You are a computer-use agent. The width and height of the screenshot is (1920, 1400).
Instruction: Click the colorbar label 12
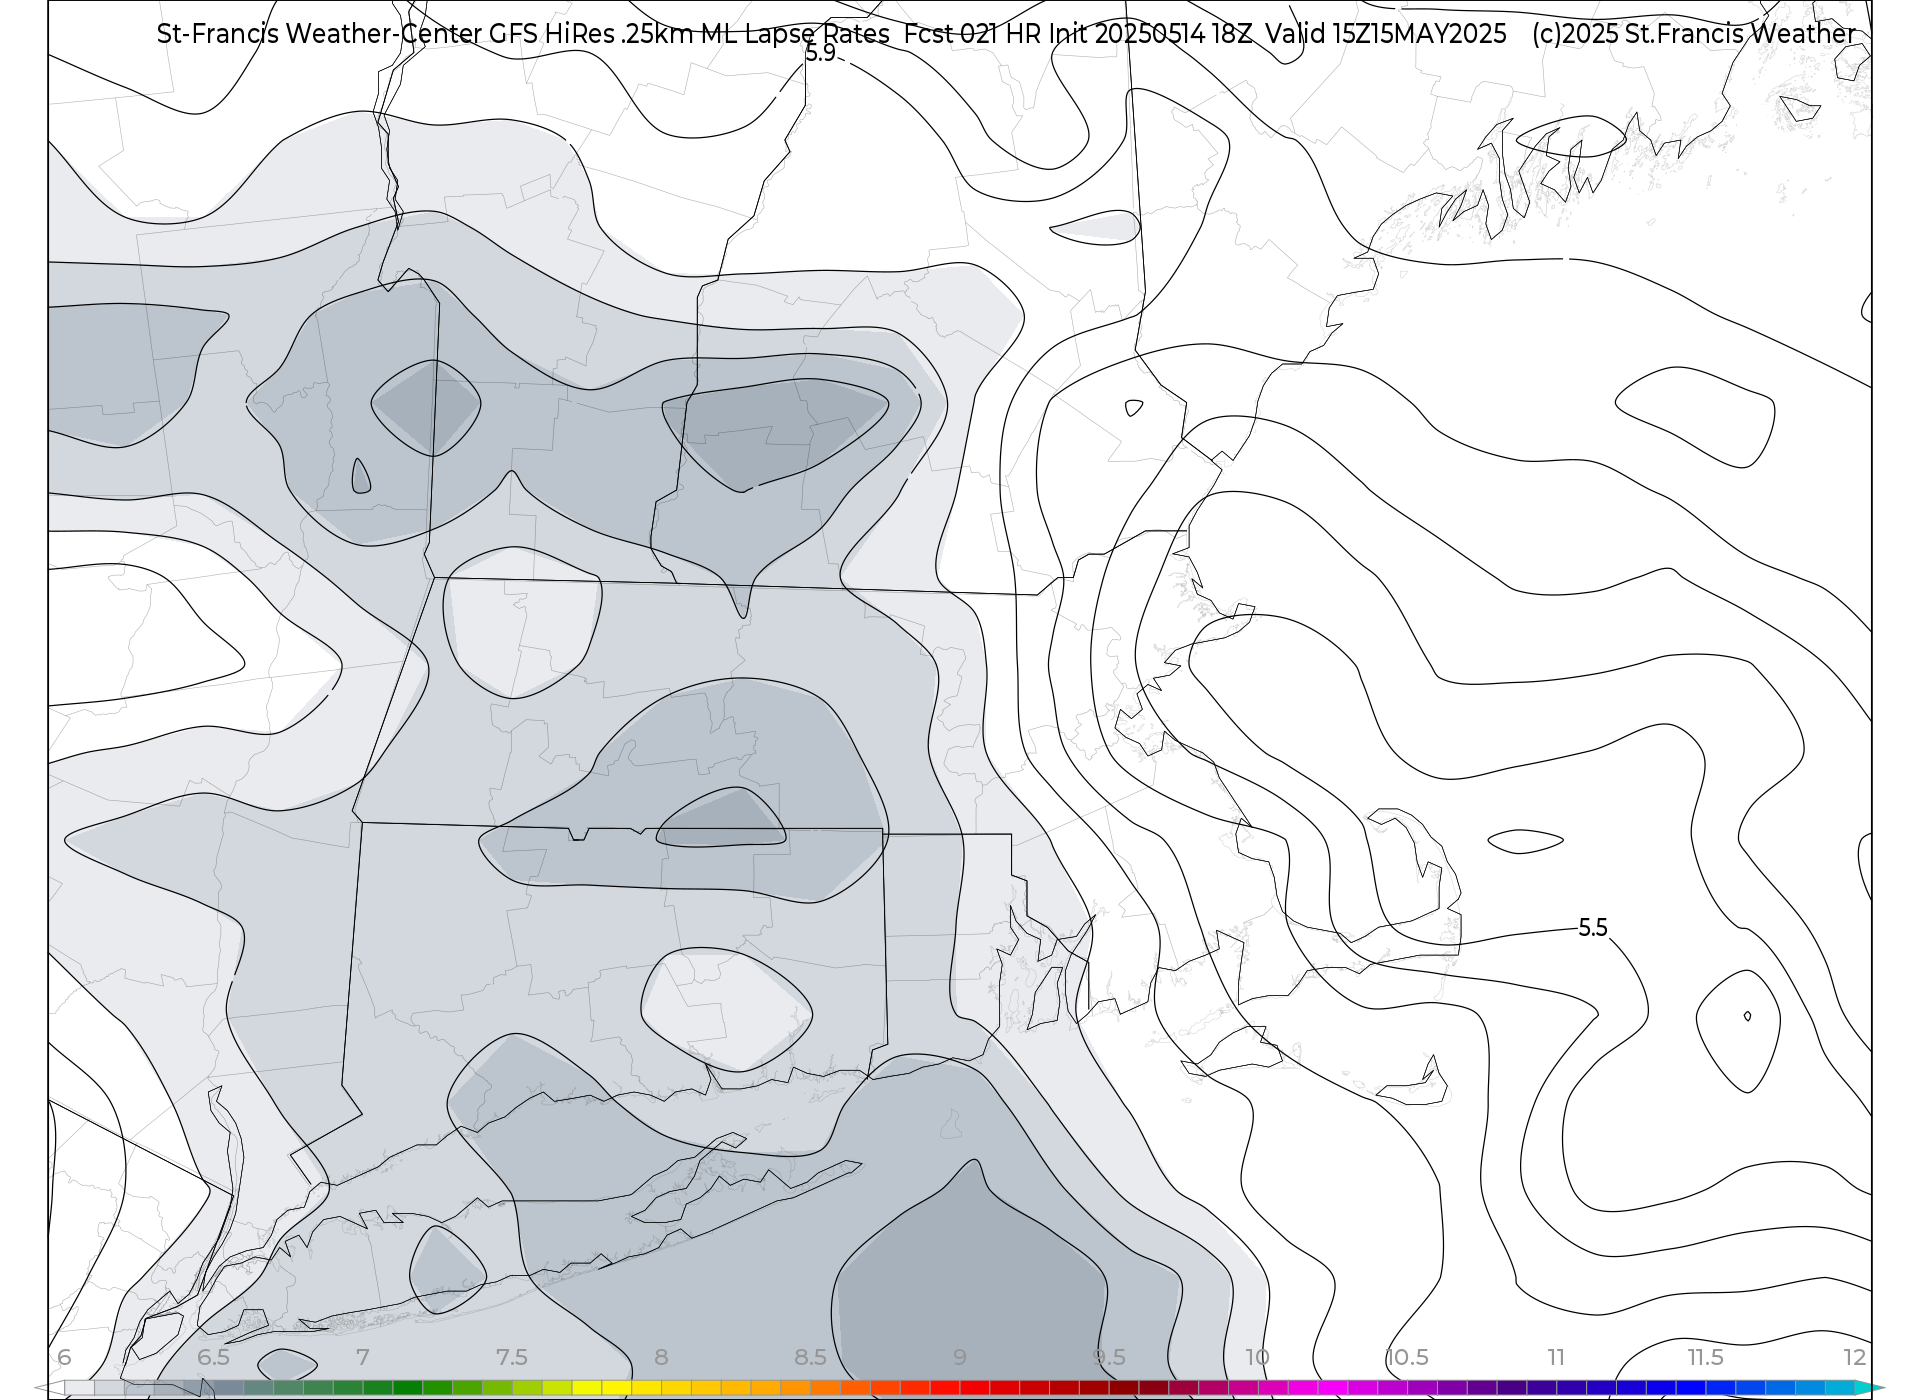point(1855,1357)
